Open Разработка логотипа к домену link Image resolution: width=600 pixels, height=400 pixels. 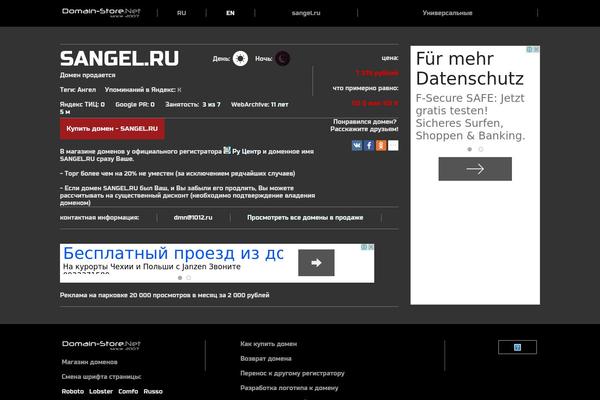click(289, 388)
